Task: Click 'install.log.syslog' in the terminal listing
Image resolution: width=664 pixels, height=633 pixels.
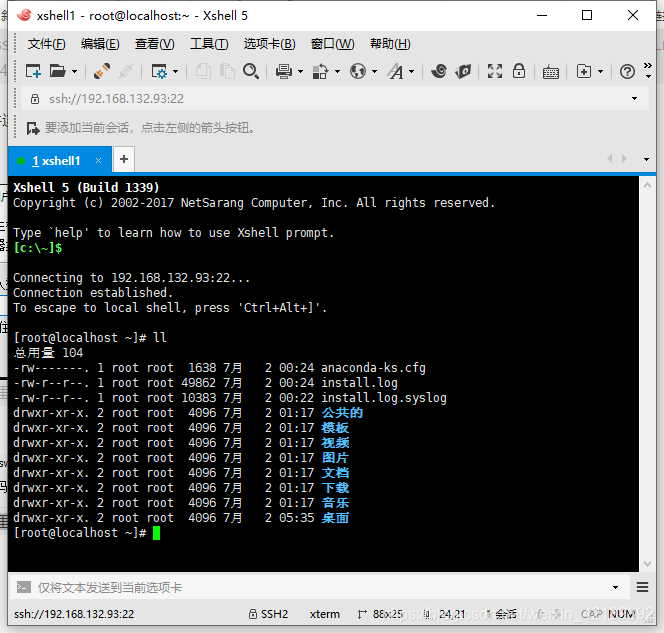Action: pos(384,398)
